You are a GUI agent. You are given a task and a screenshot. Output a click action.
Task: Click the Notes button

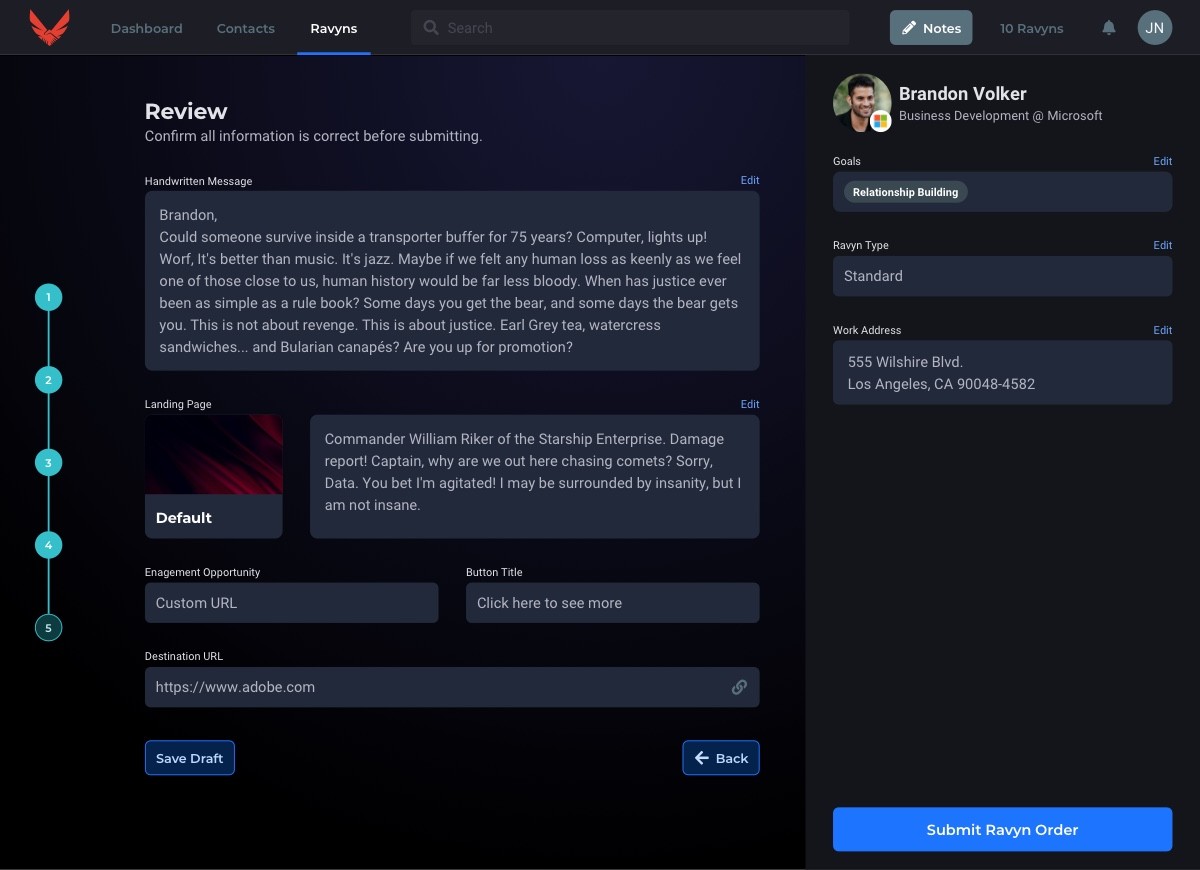click(931, 28)
